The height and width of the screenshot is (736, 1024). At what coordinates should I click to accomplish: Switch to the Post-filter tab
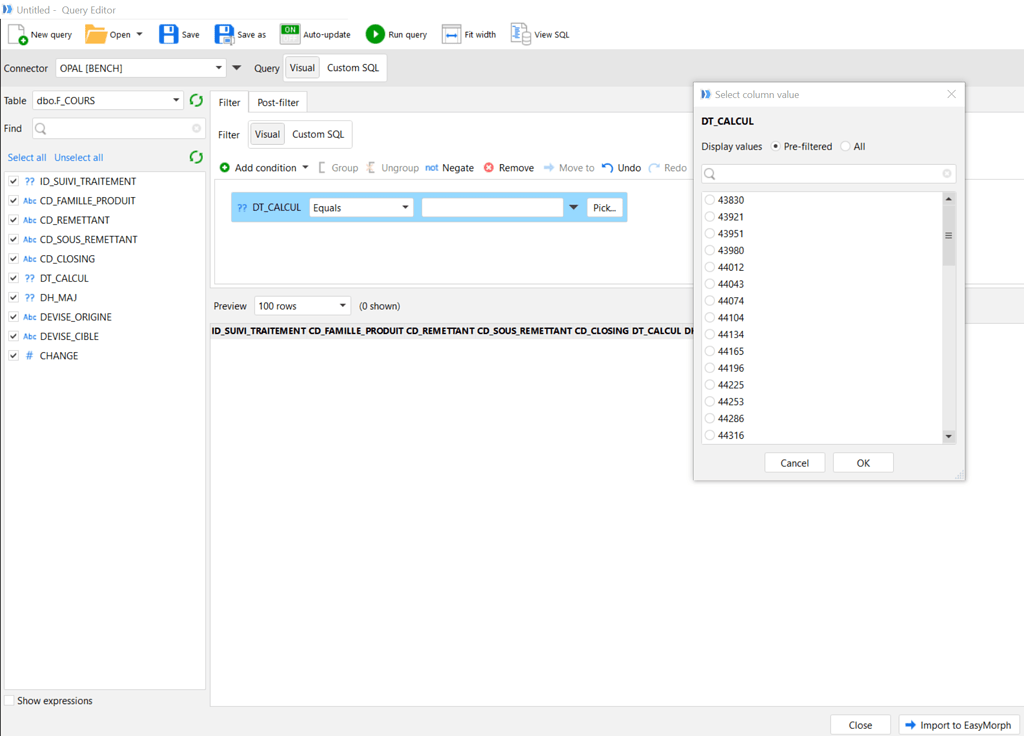[277, 101]
